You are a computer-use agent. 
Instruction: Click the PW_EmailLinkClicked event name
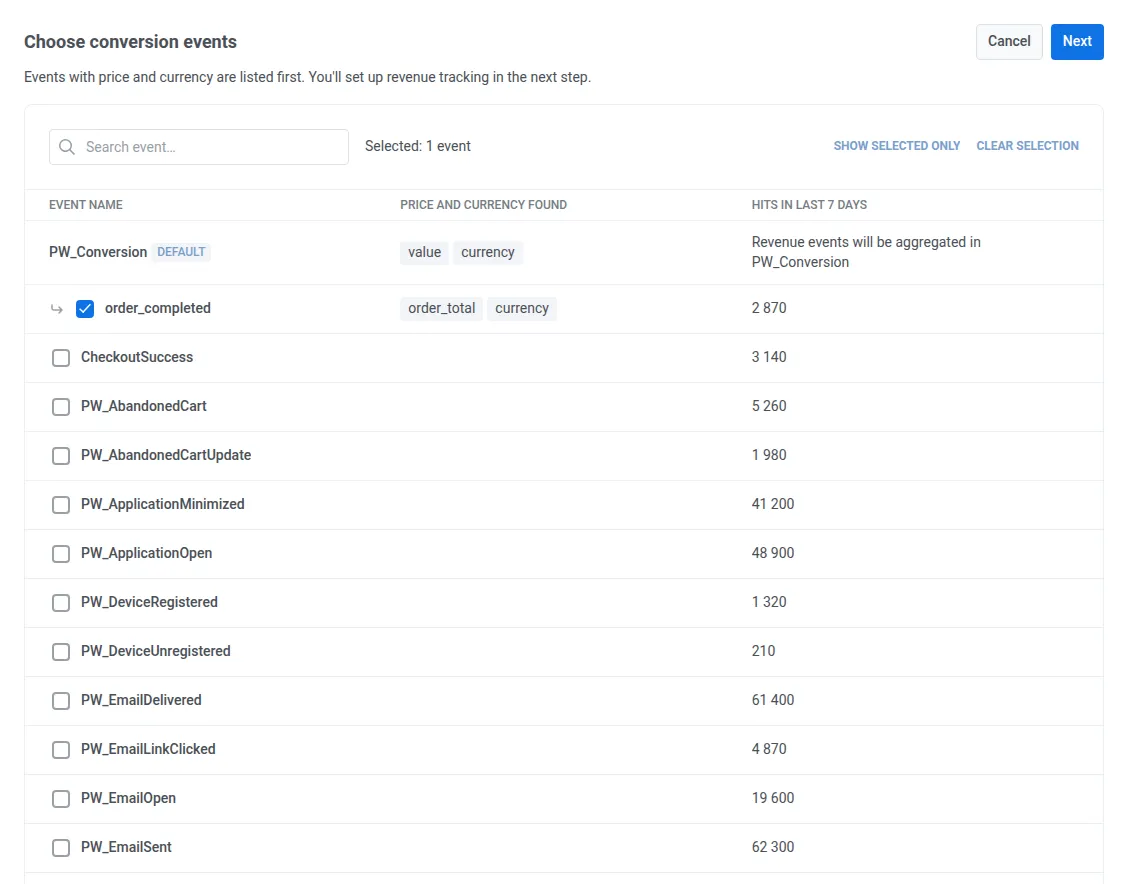(x=148, y=749)
